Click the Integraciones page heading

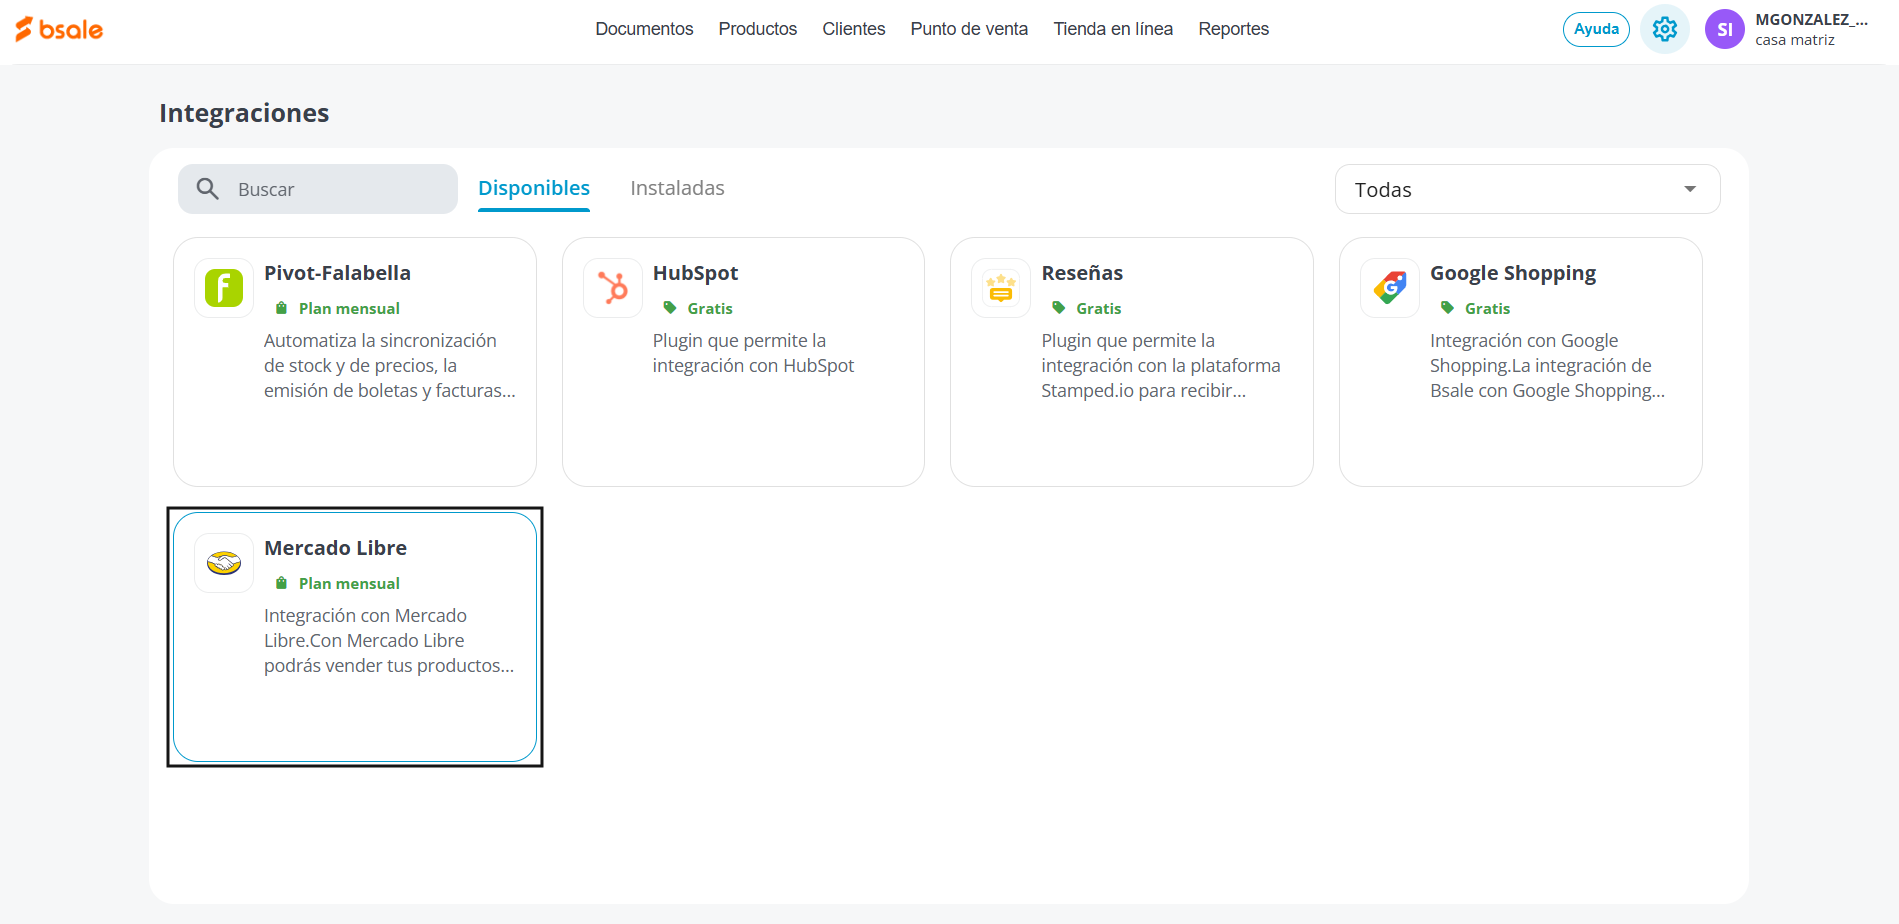click(244, 113)
